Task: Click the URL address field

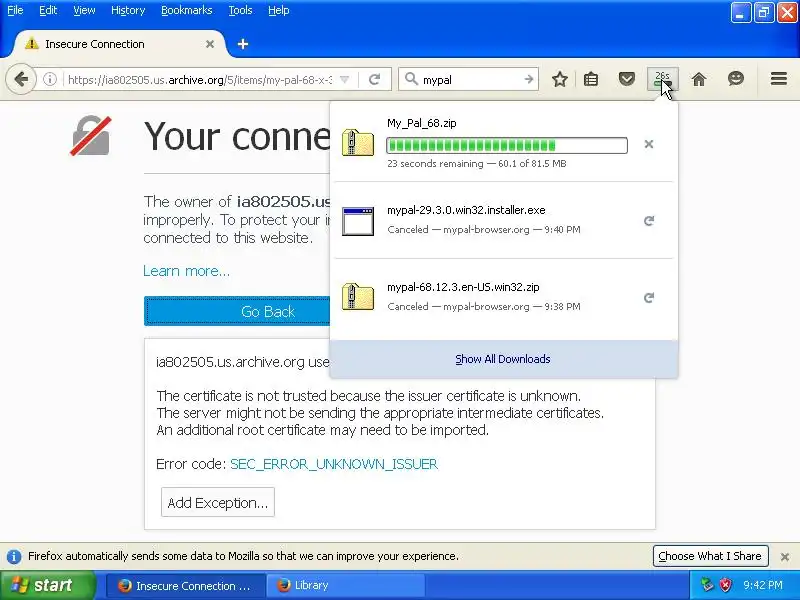Action: click(x=200, y=80)
